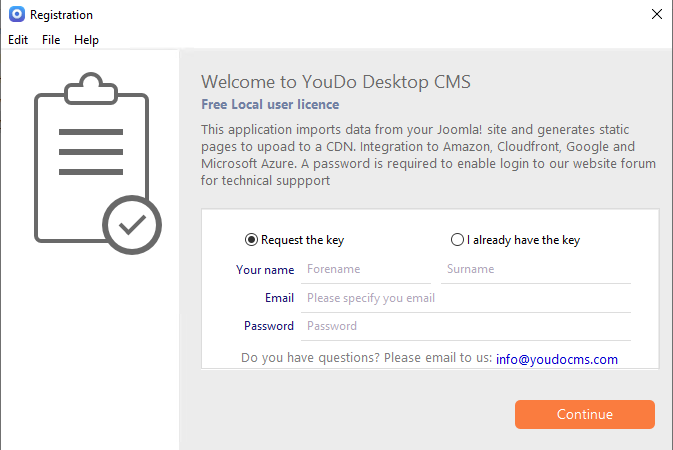673x450 pixels.
Task: Select the Email address input box
Action: coord(465,298)
